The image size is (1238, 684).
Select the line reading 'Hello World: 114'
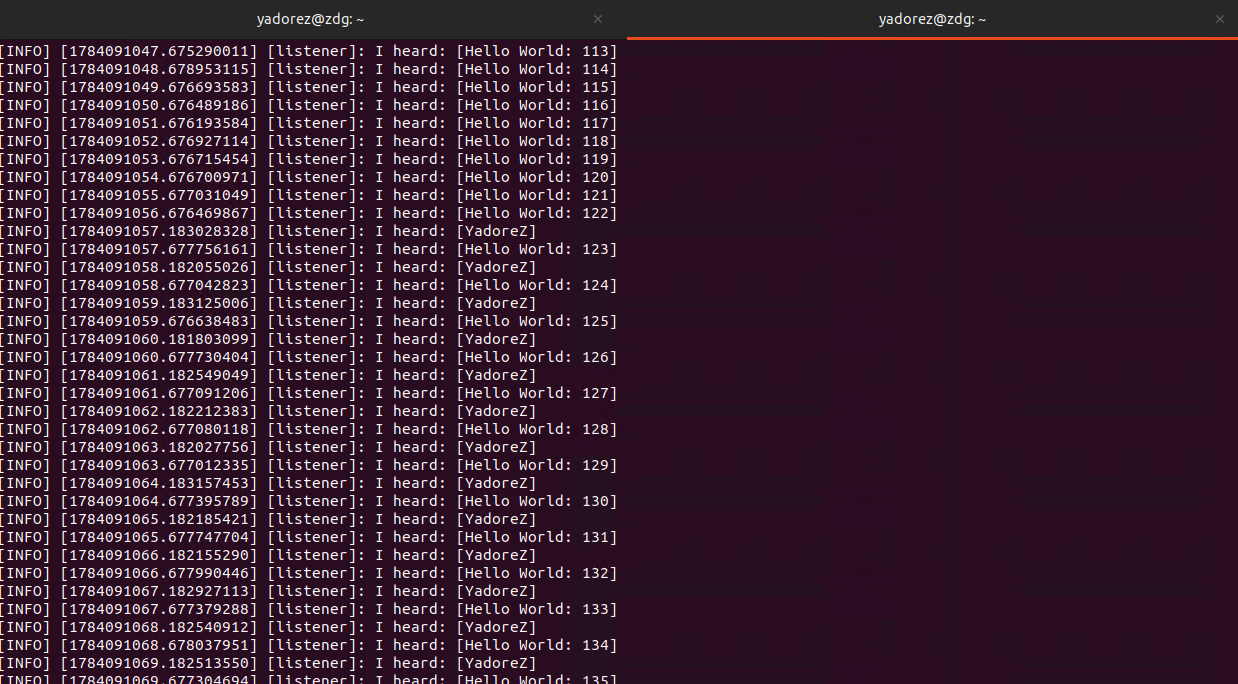click(309, 69)
